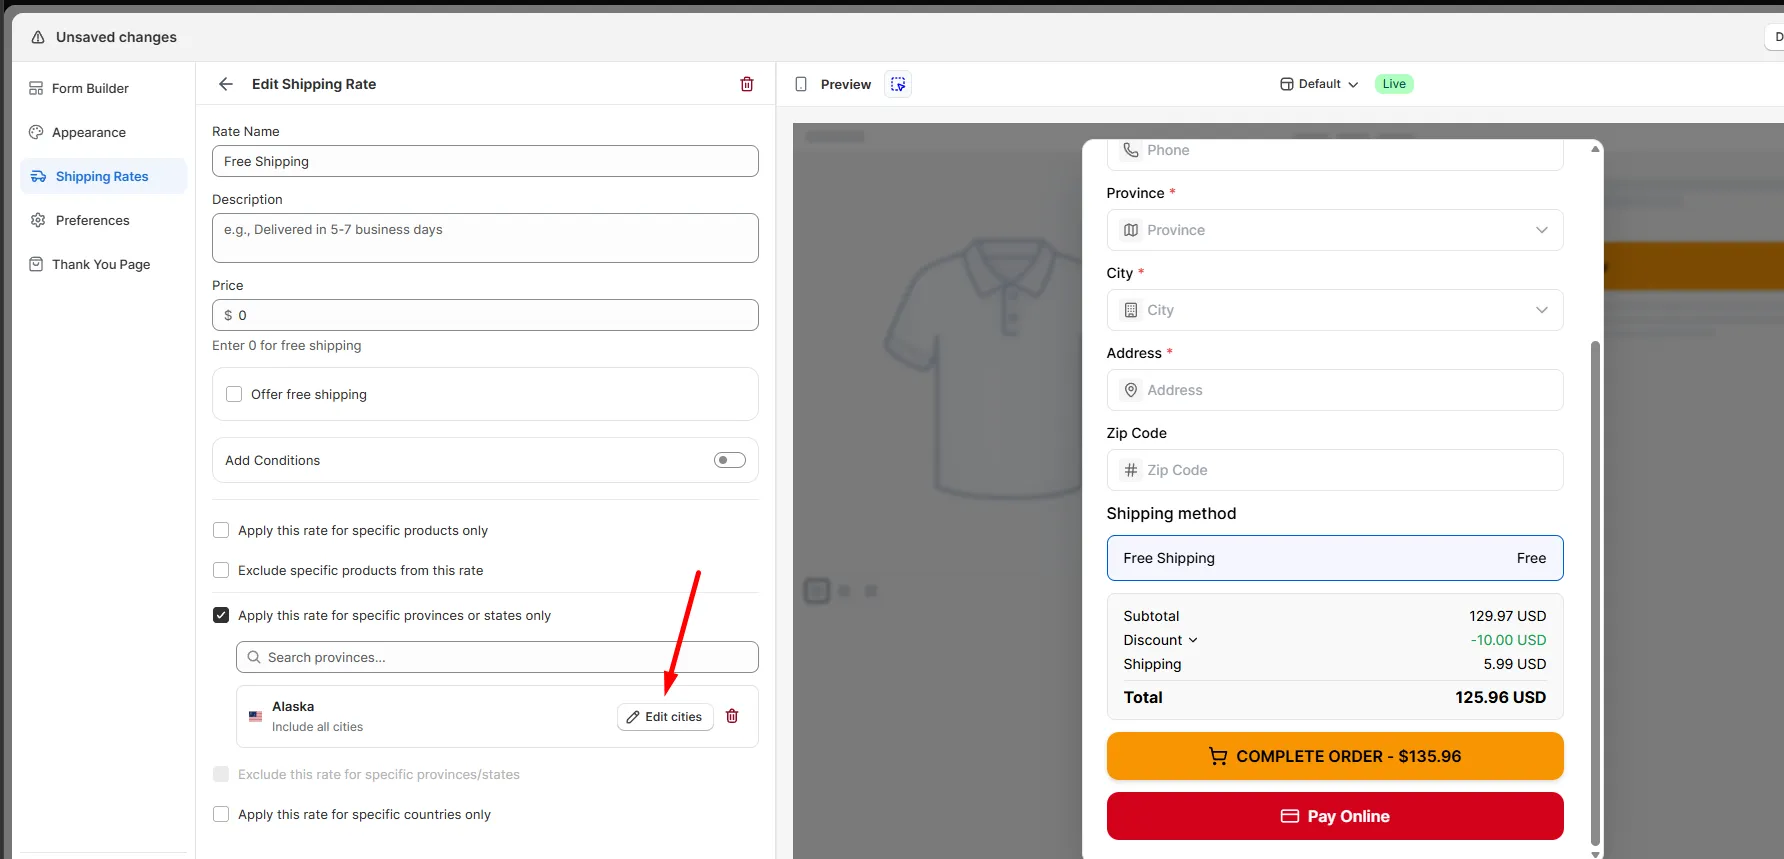Check the Offer free shipping checkbox
The image size is (1784, 859).
(234, 394)
